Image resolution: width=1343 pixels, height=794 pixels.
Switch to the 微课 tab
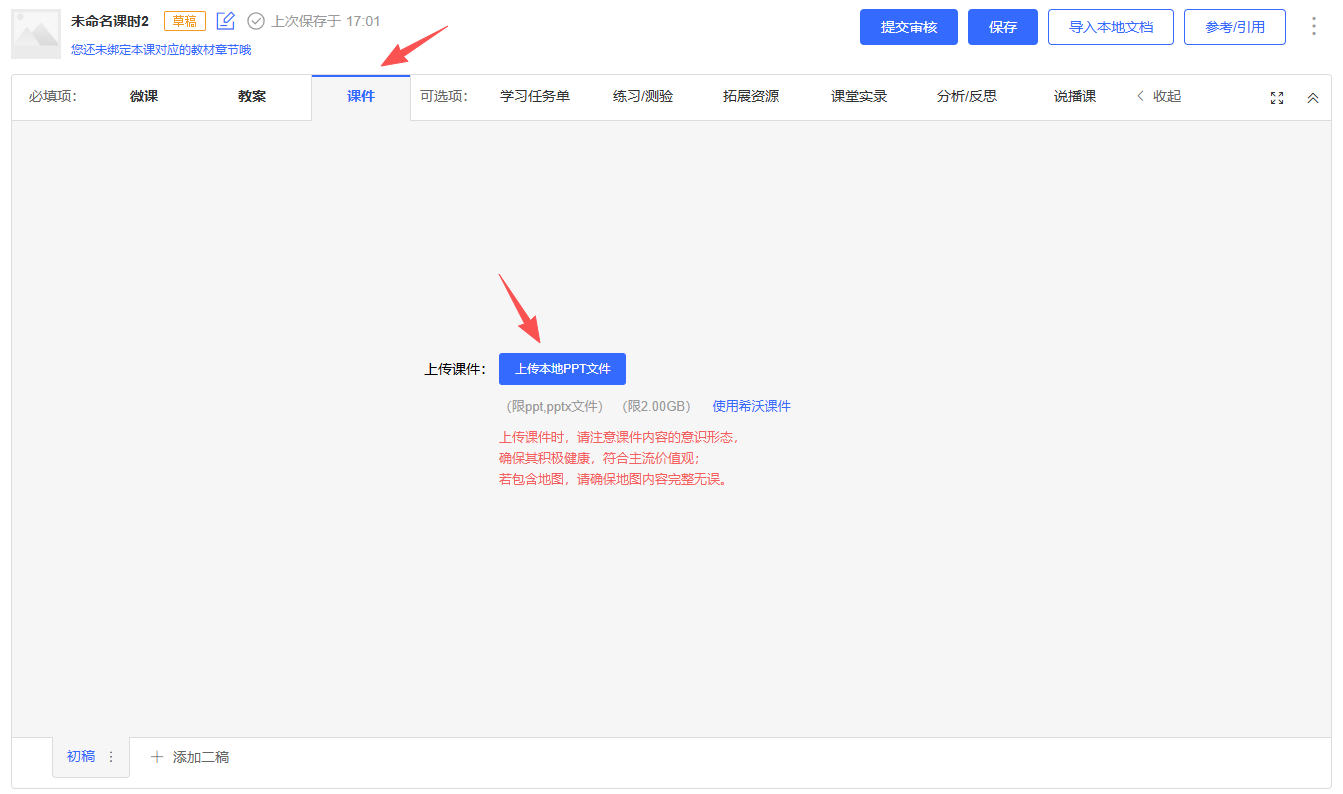(x=144, y=97)
